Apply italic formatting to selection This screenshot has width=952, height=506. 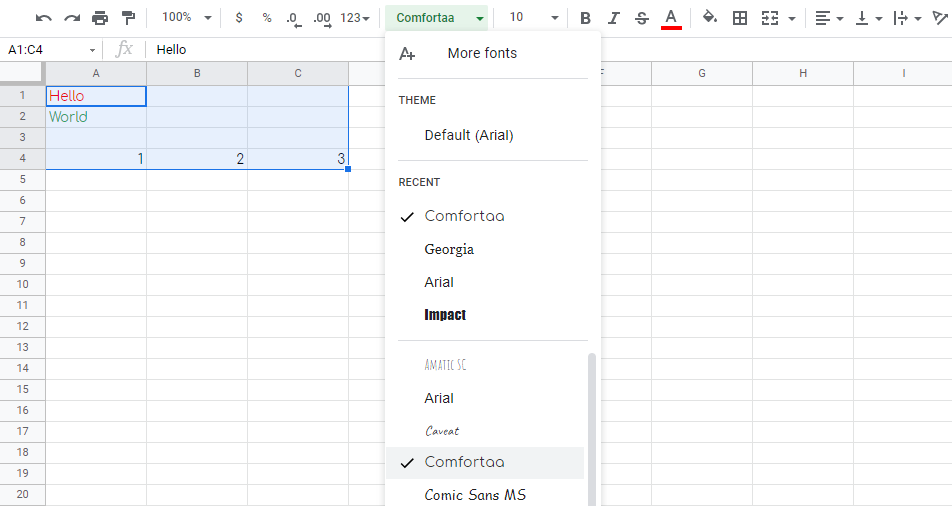[613, 18]
